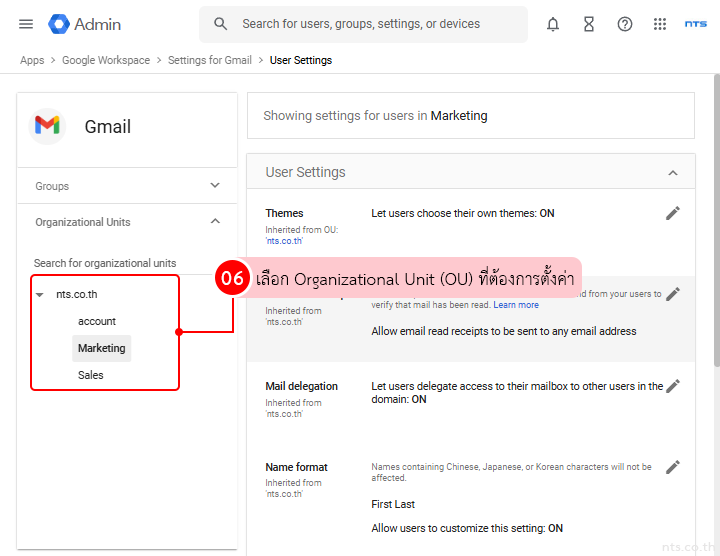The height and width of the screenshot is (556, 720).
Task: Click the Themes setting title
Action: 284,213
